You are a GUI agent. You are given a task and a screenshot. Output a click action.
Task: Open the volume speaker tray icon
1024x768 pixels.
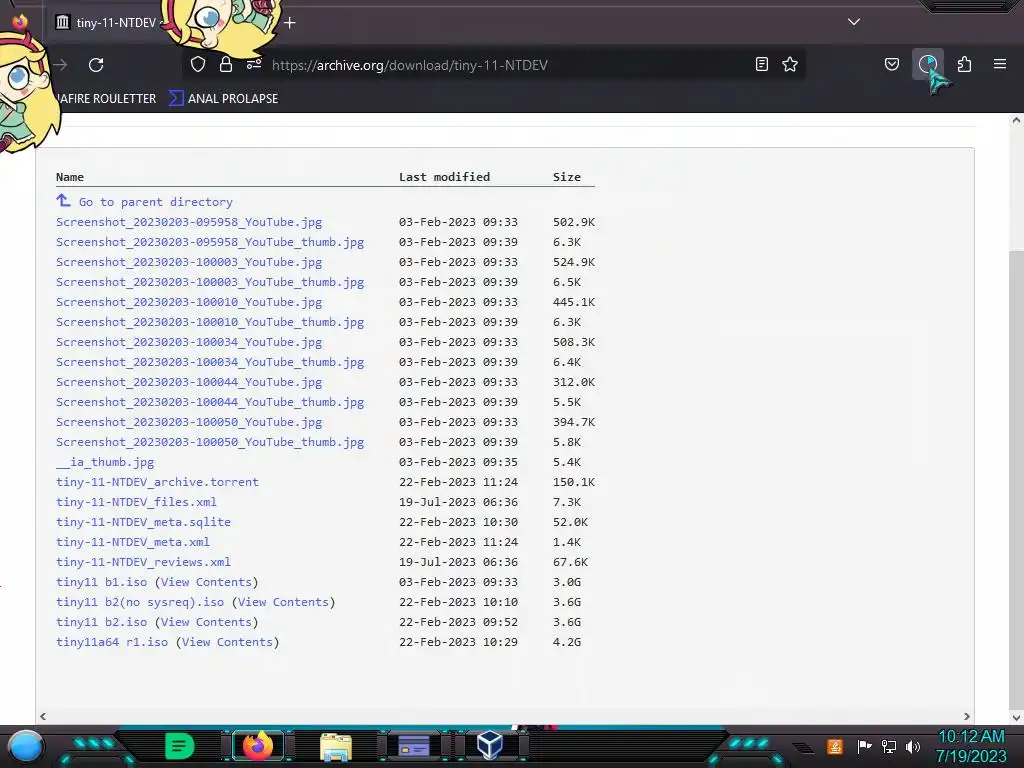[913, 746]
